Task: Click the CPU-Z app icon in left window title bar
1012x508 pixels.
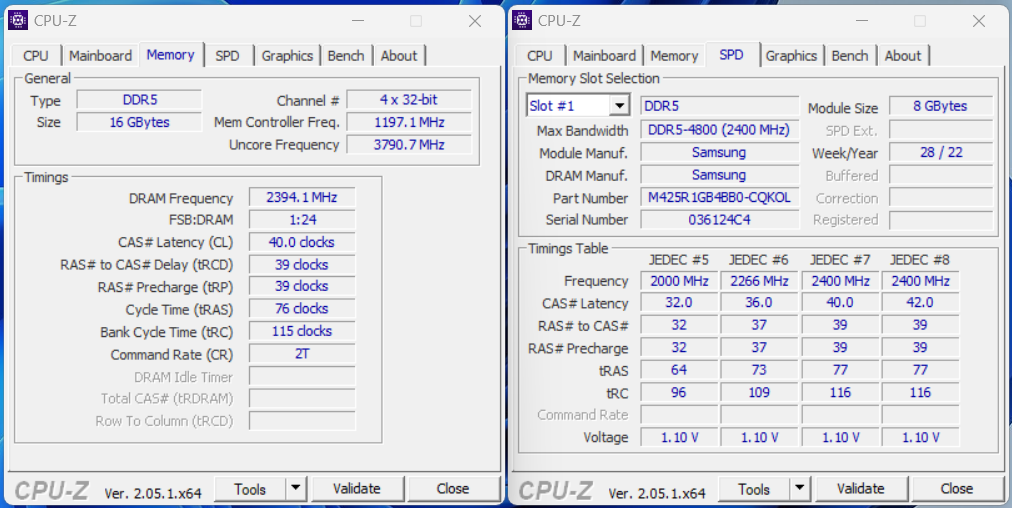Action: tap(18, 21)
